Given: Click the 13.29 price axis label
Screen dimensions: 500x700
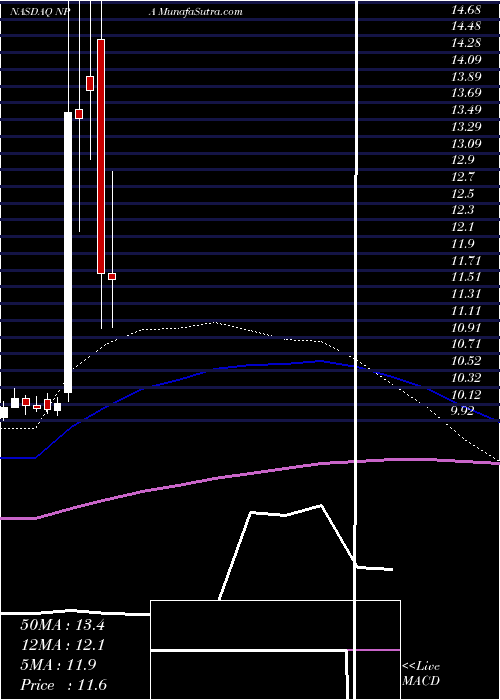Looking at the screenshot, I should tap(466, 126).
